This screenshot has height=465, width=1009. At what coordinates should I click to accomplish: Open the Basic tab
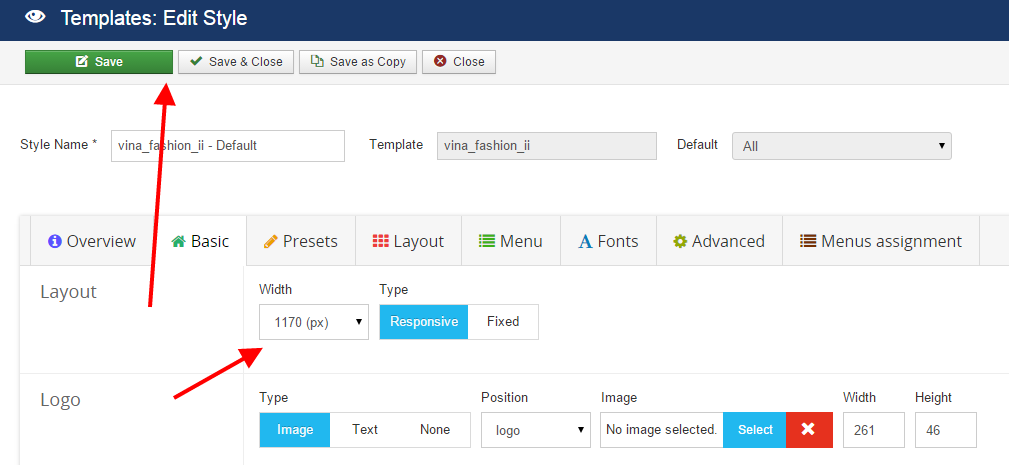[201, 241]
